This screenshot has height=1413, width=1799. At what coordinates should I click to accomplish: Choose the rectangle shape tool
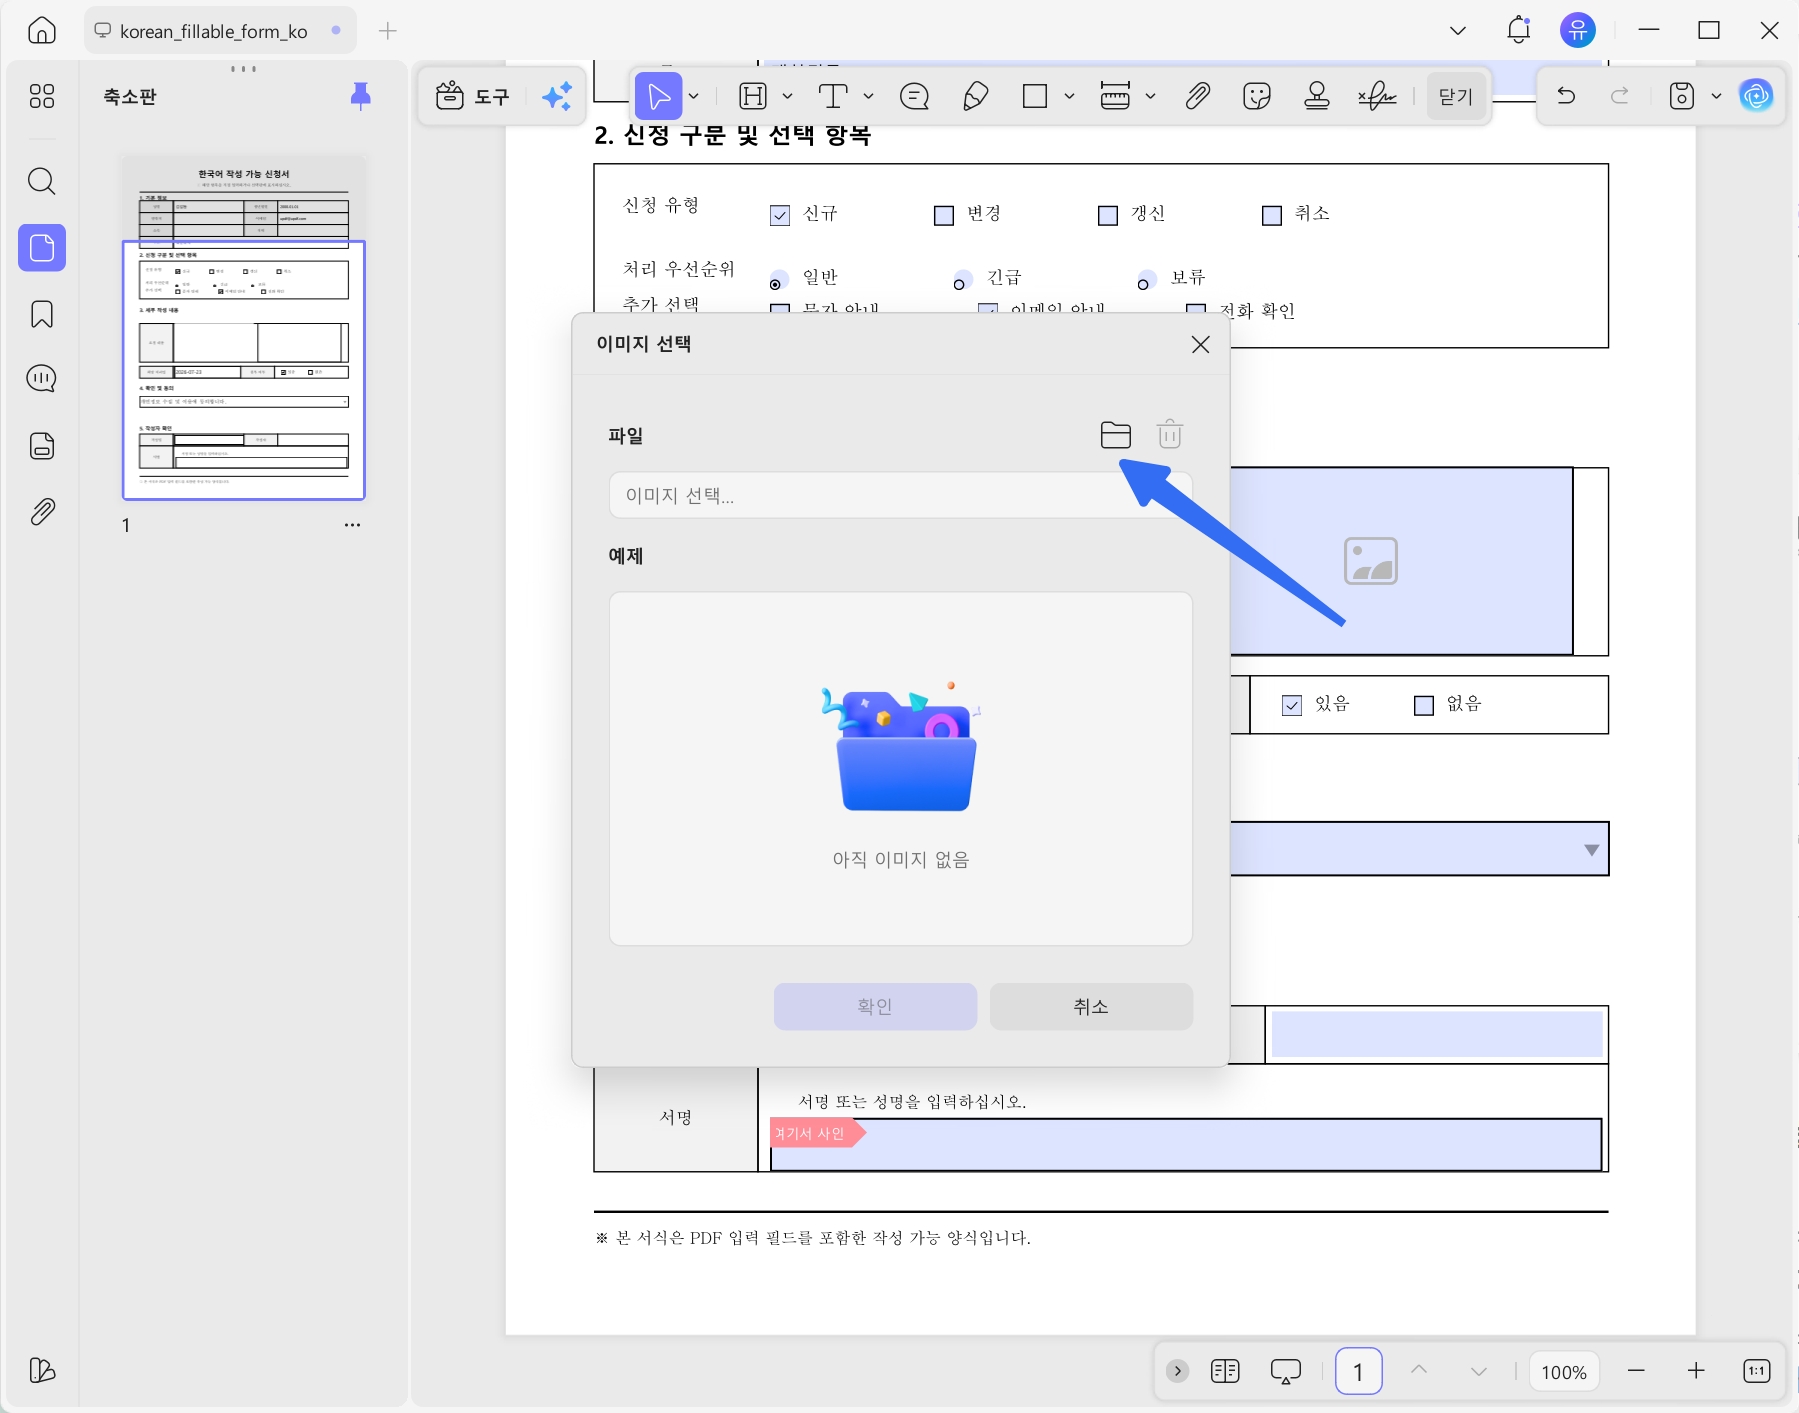pyautogui.click(x=1035, y=96)
